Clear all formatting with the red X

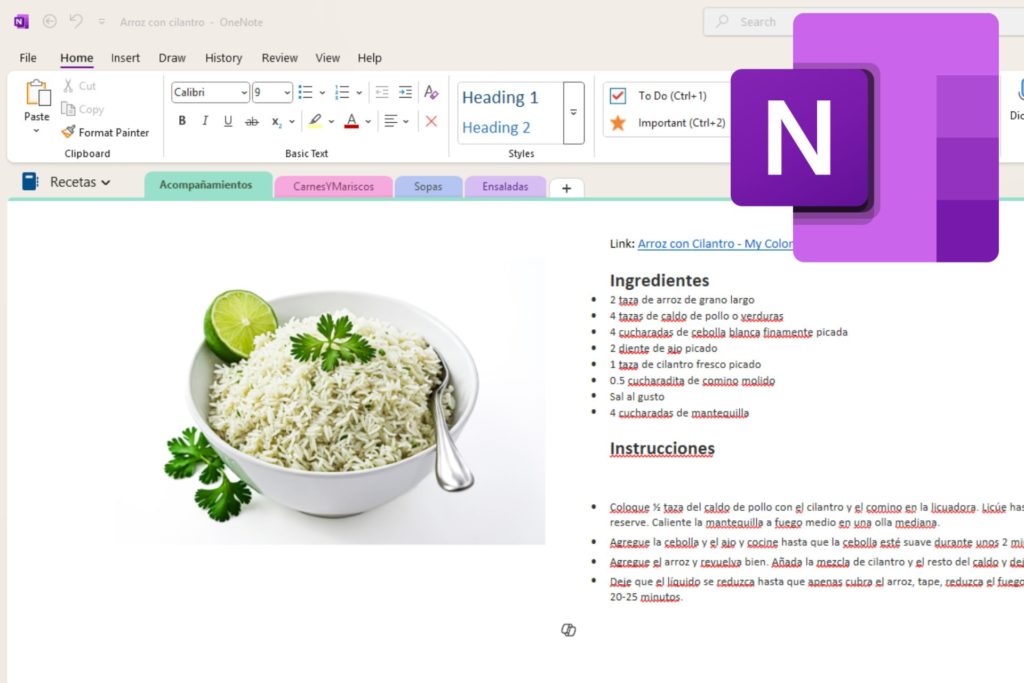tap(431, 121)
